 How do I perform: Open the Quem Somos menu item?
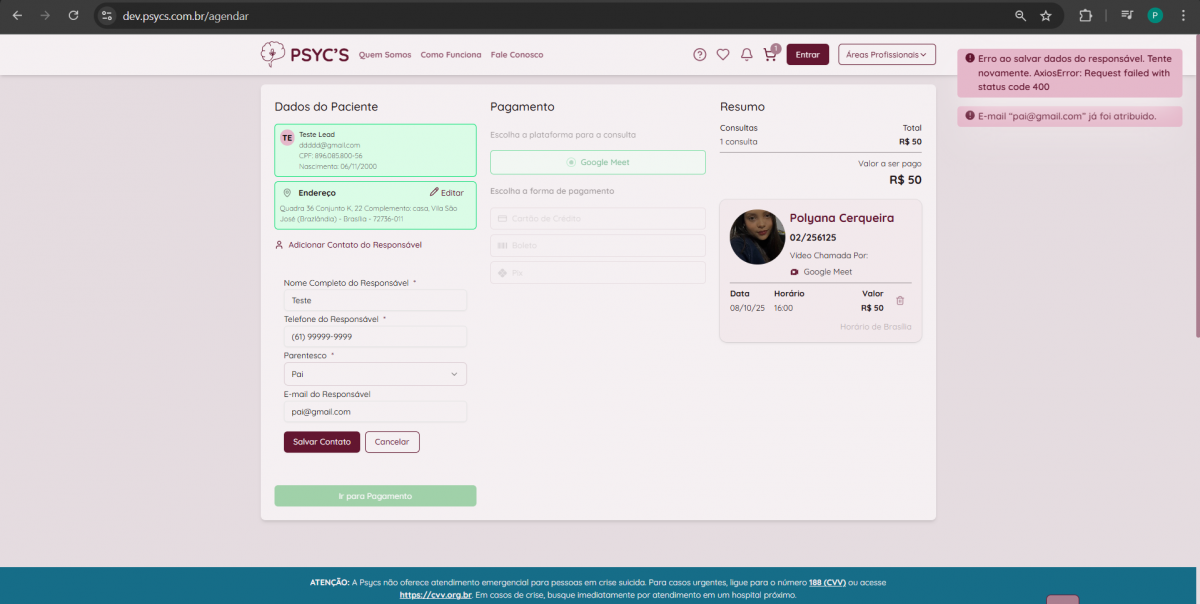click(x=385, y=55)
